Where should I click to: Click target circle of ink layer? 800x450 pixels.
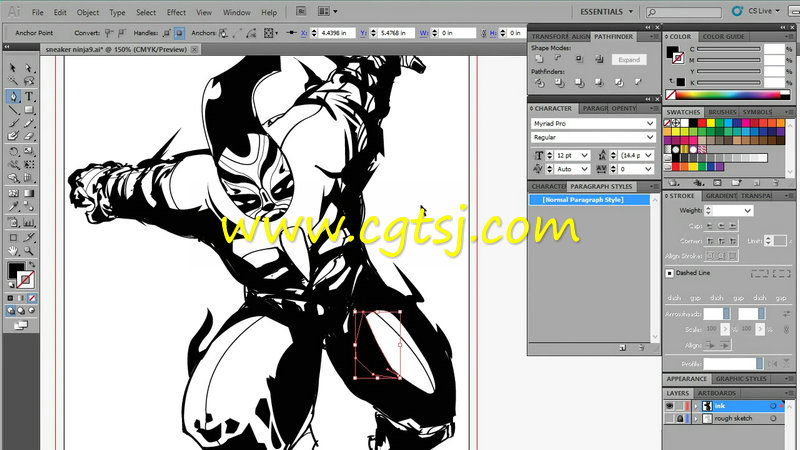(773, 406)
